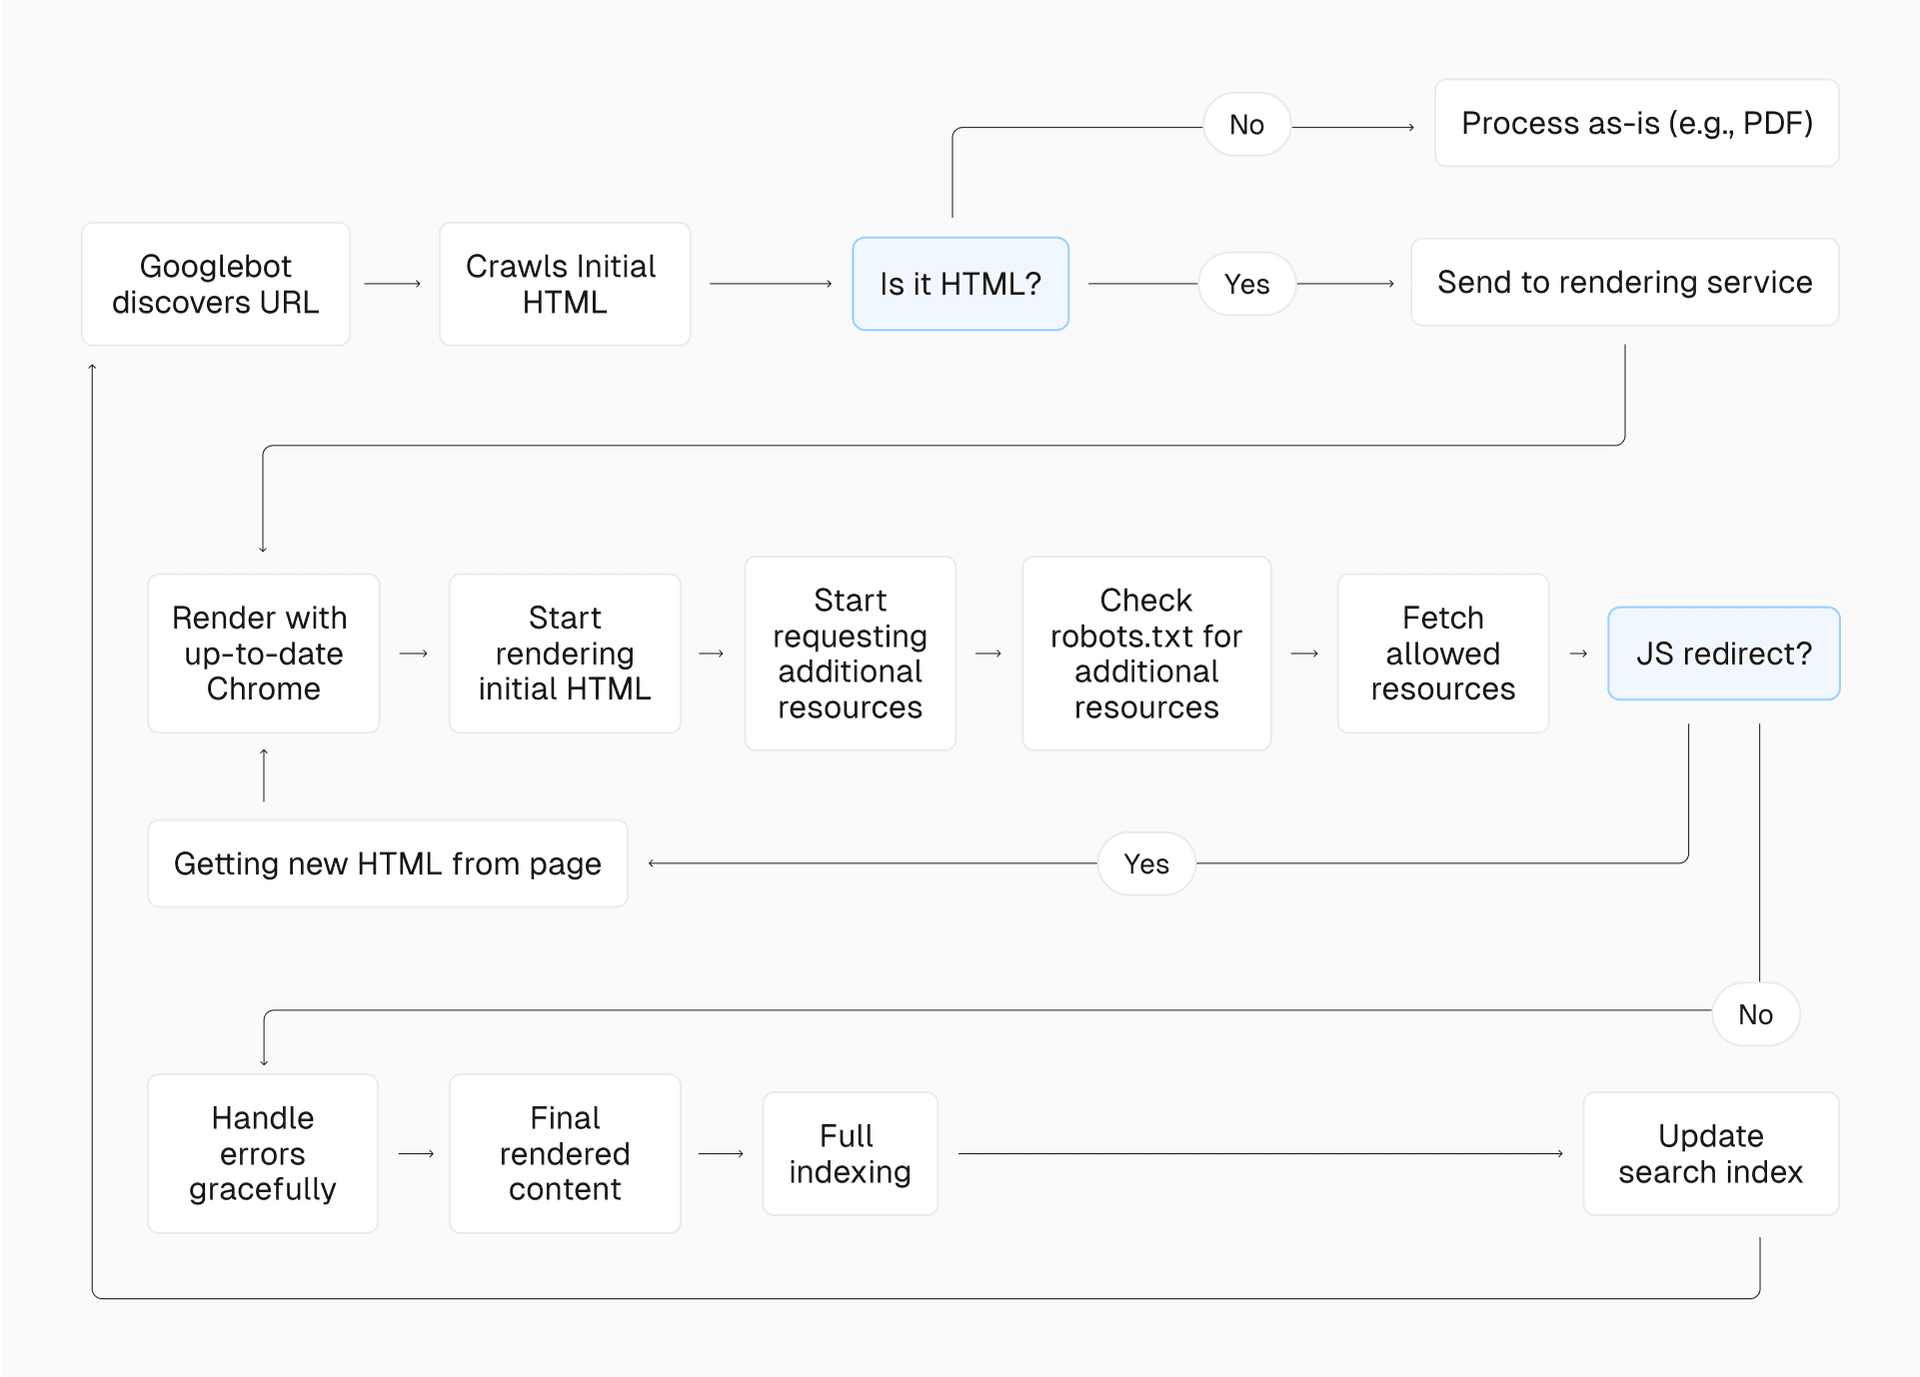Select the 'Full indexing' box
Screen dimensions: 1920x1377
(850, 1153)
